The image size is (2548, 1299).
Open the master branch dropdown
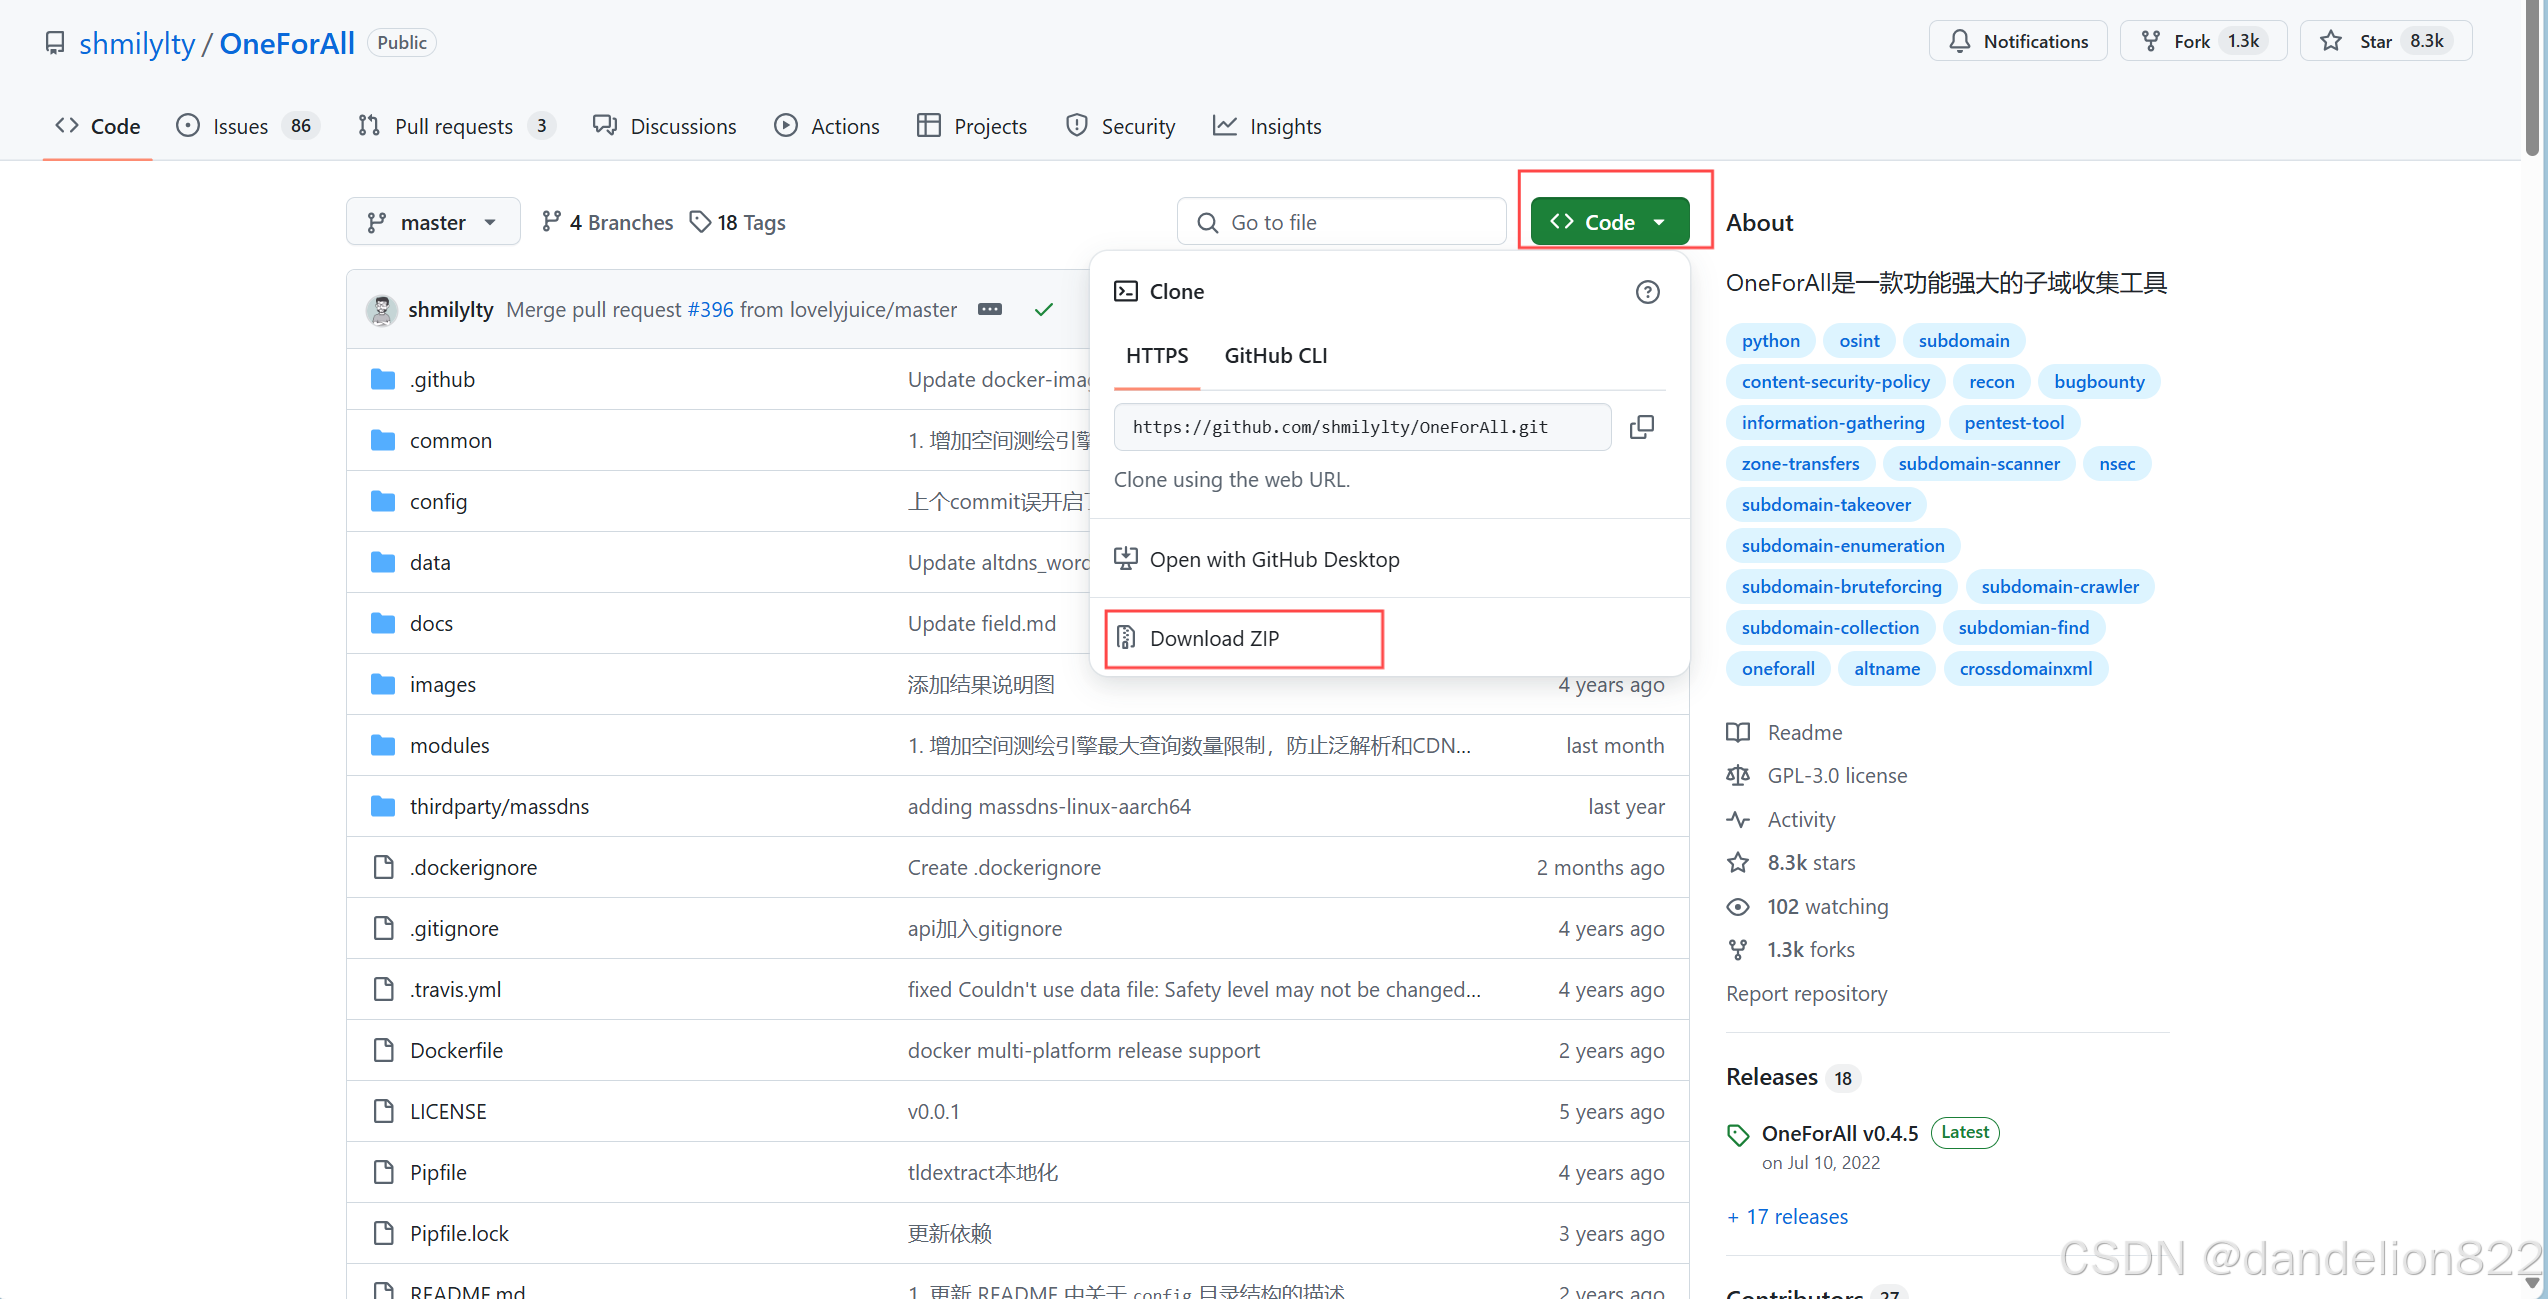click(x=432, y=222)
